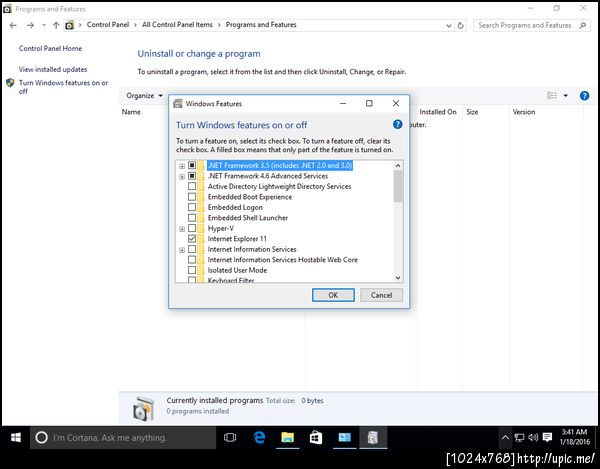Sort by the Installed On column
The image size is (600, 469).
[438, 112]
